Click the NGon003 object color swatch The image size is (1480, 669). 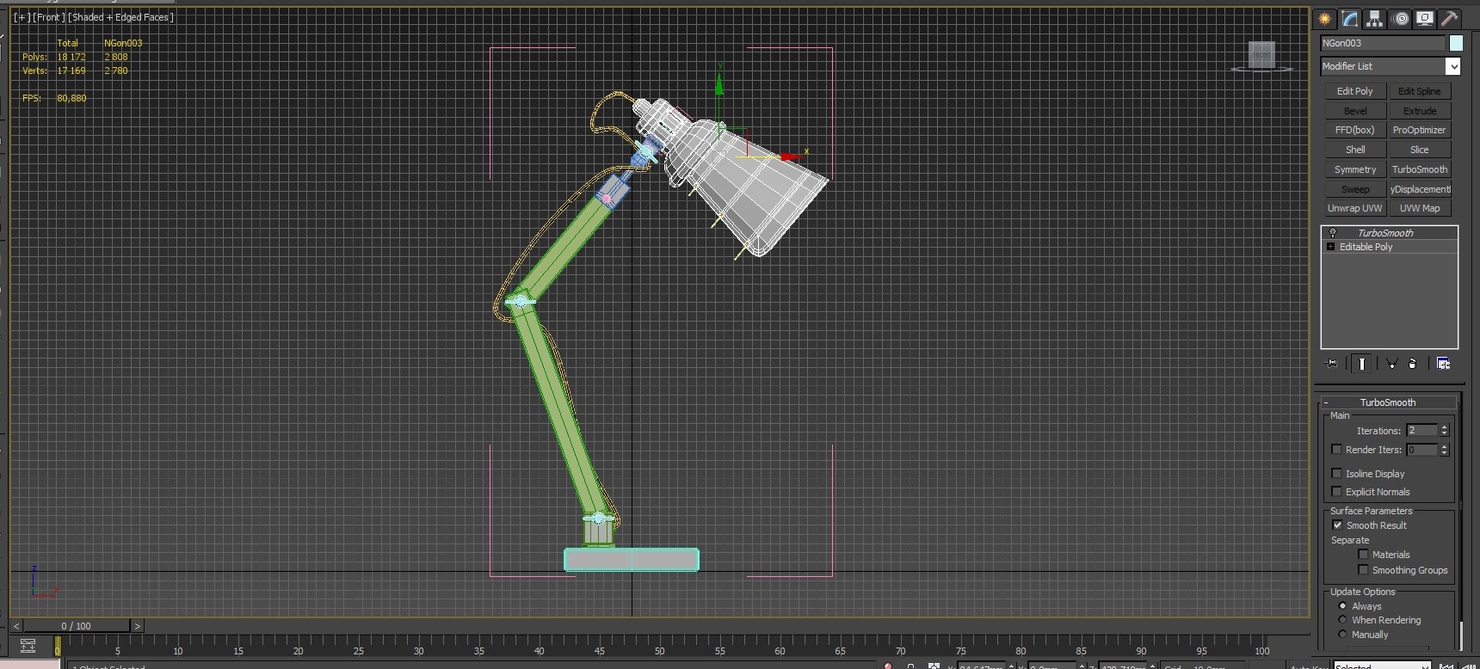[x=1457, y=42]
